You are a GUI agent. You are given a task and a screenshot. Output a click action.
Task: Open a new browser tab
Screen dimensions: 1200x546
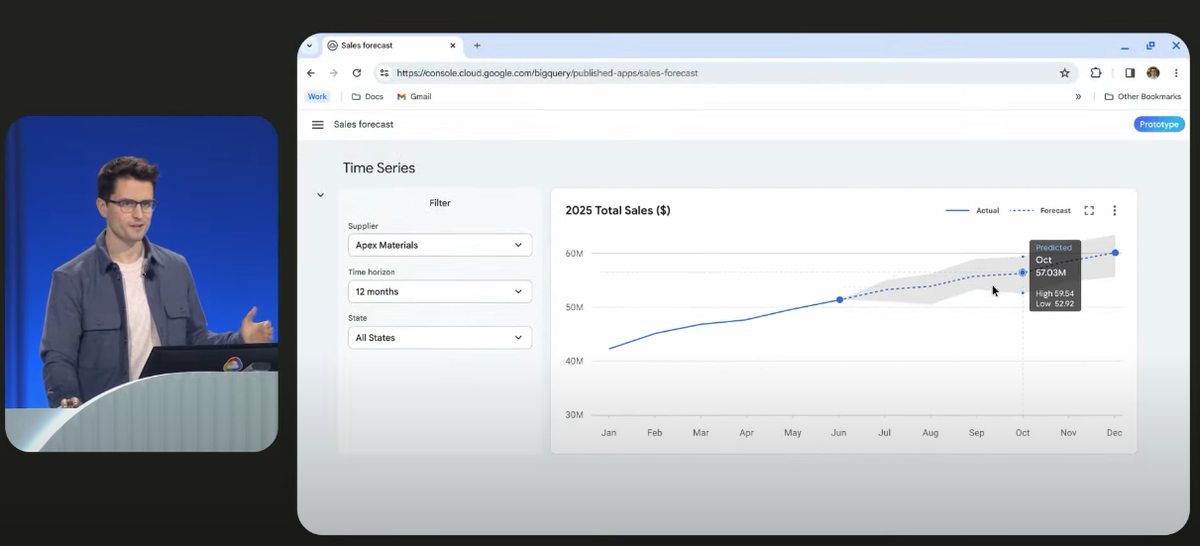click(477, 45)
